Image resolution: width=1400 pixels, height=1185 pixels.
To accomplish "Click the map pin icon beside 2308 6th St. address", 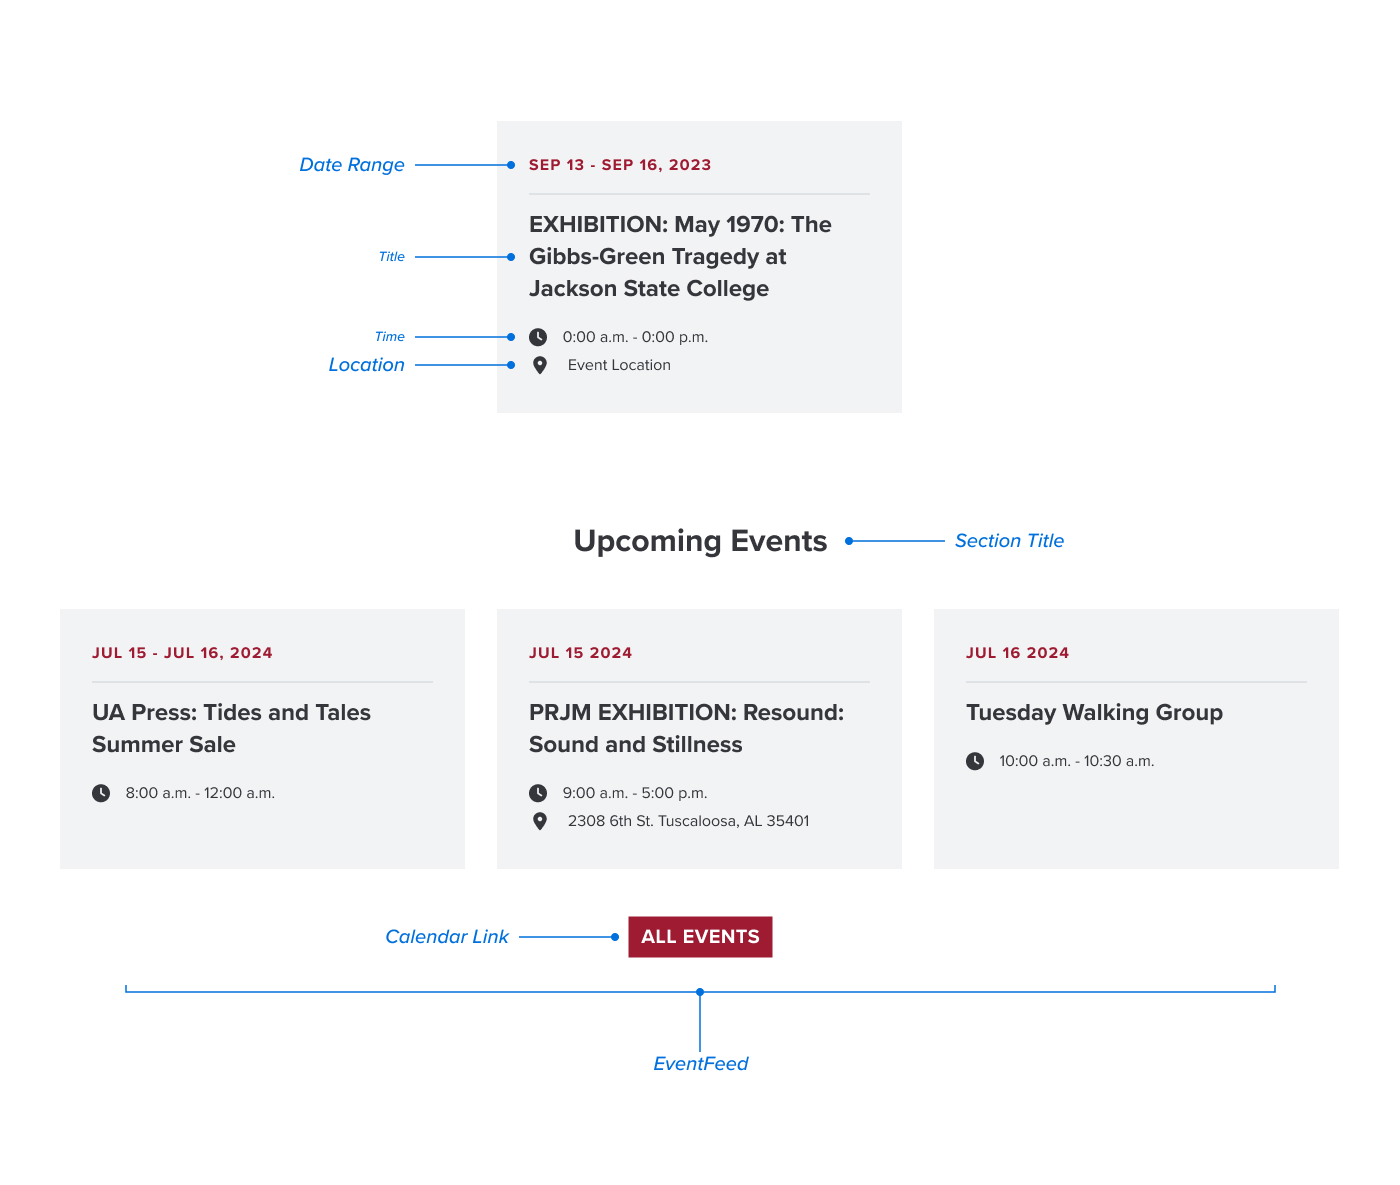I will coord(540,821).
